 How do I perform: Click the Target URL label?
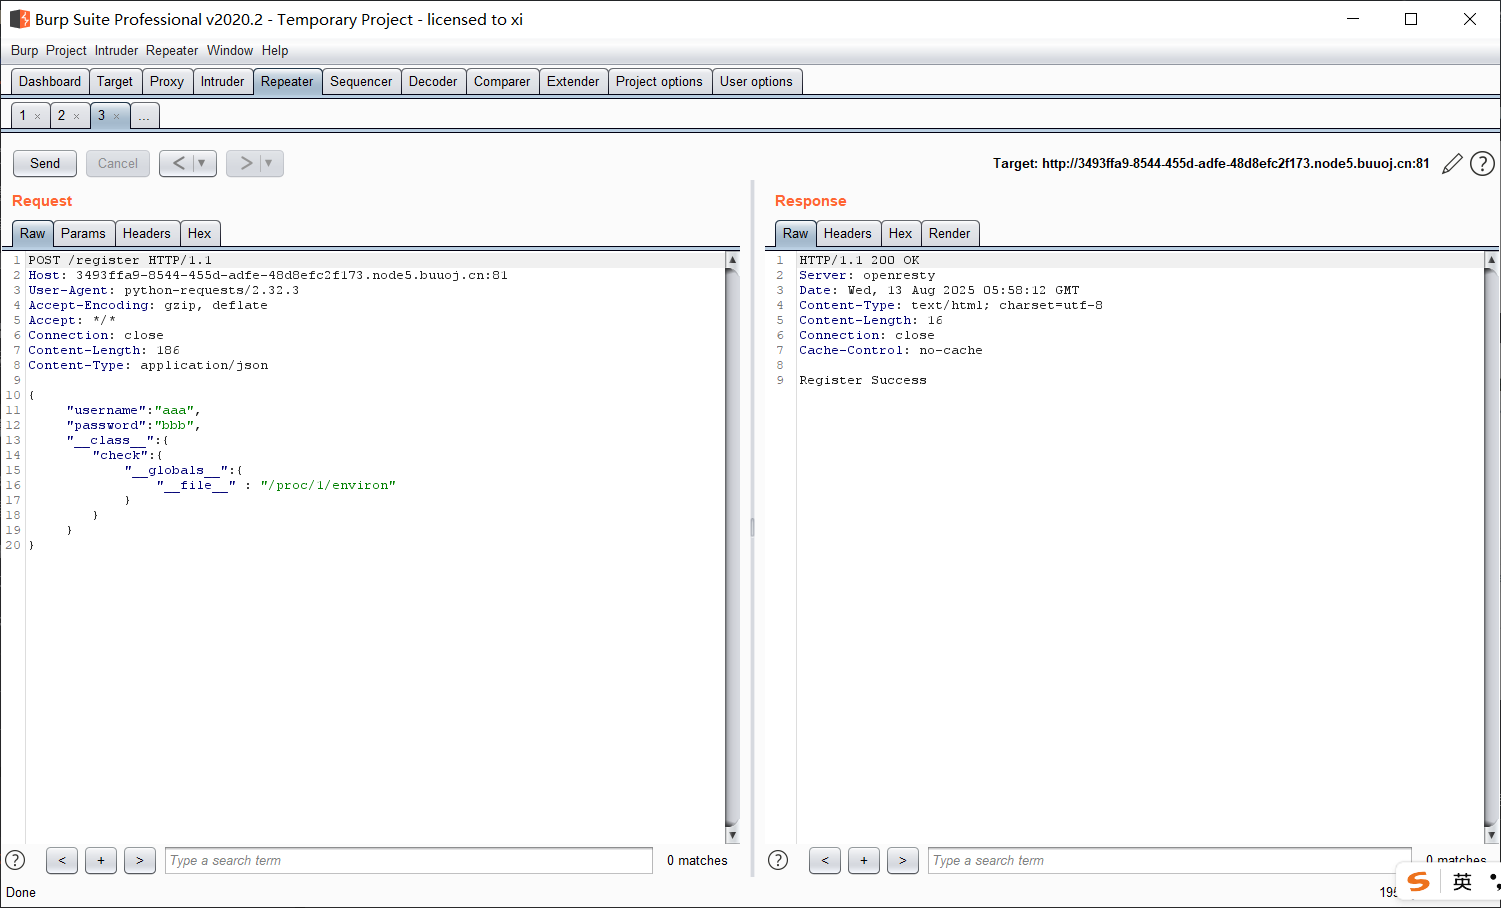(1211, 163)
